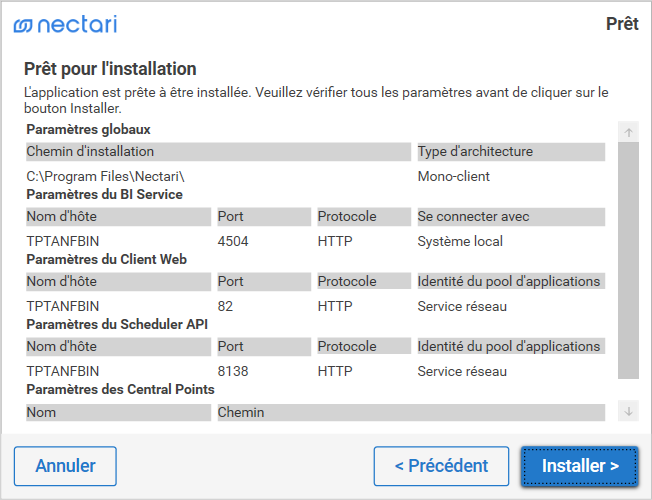This screenshot has width=652, height=500.
Task: Go back with the Précédent button
Action: [x=441, y=466]
